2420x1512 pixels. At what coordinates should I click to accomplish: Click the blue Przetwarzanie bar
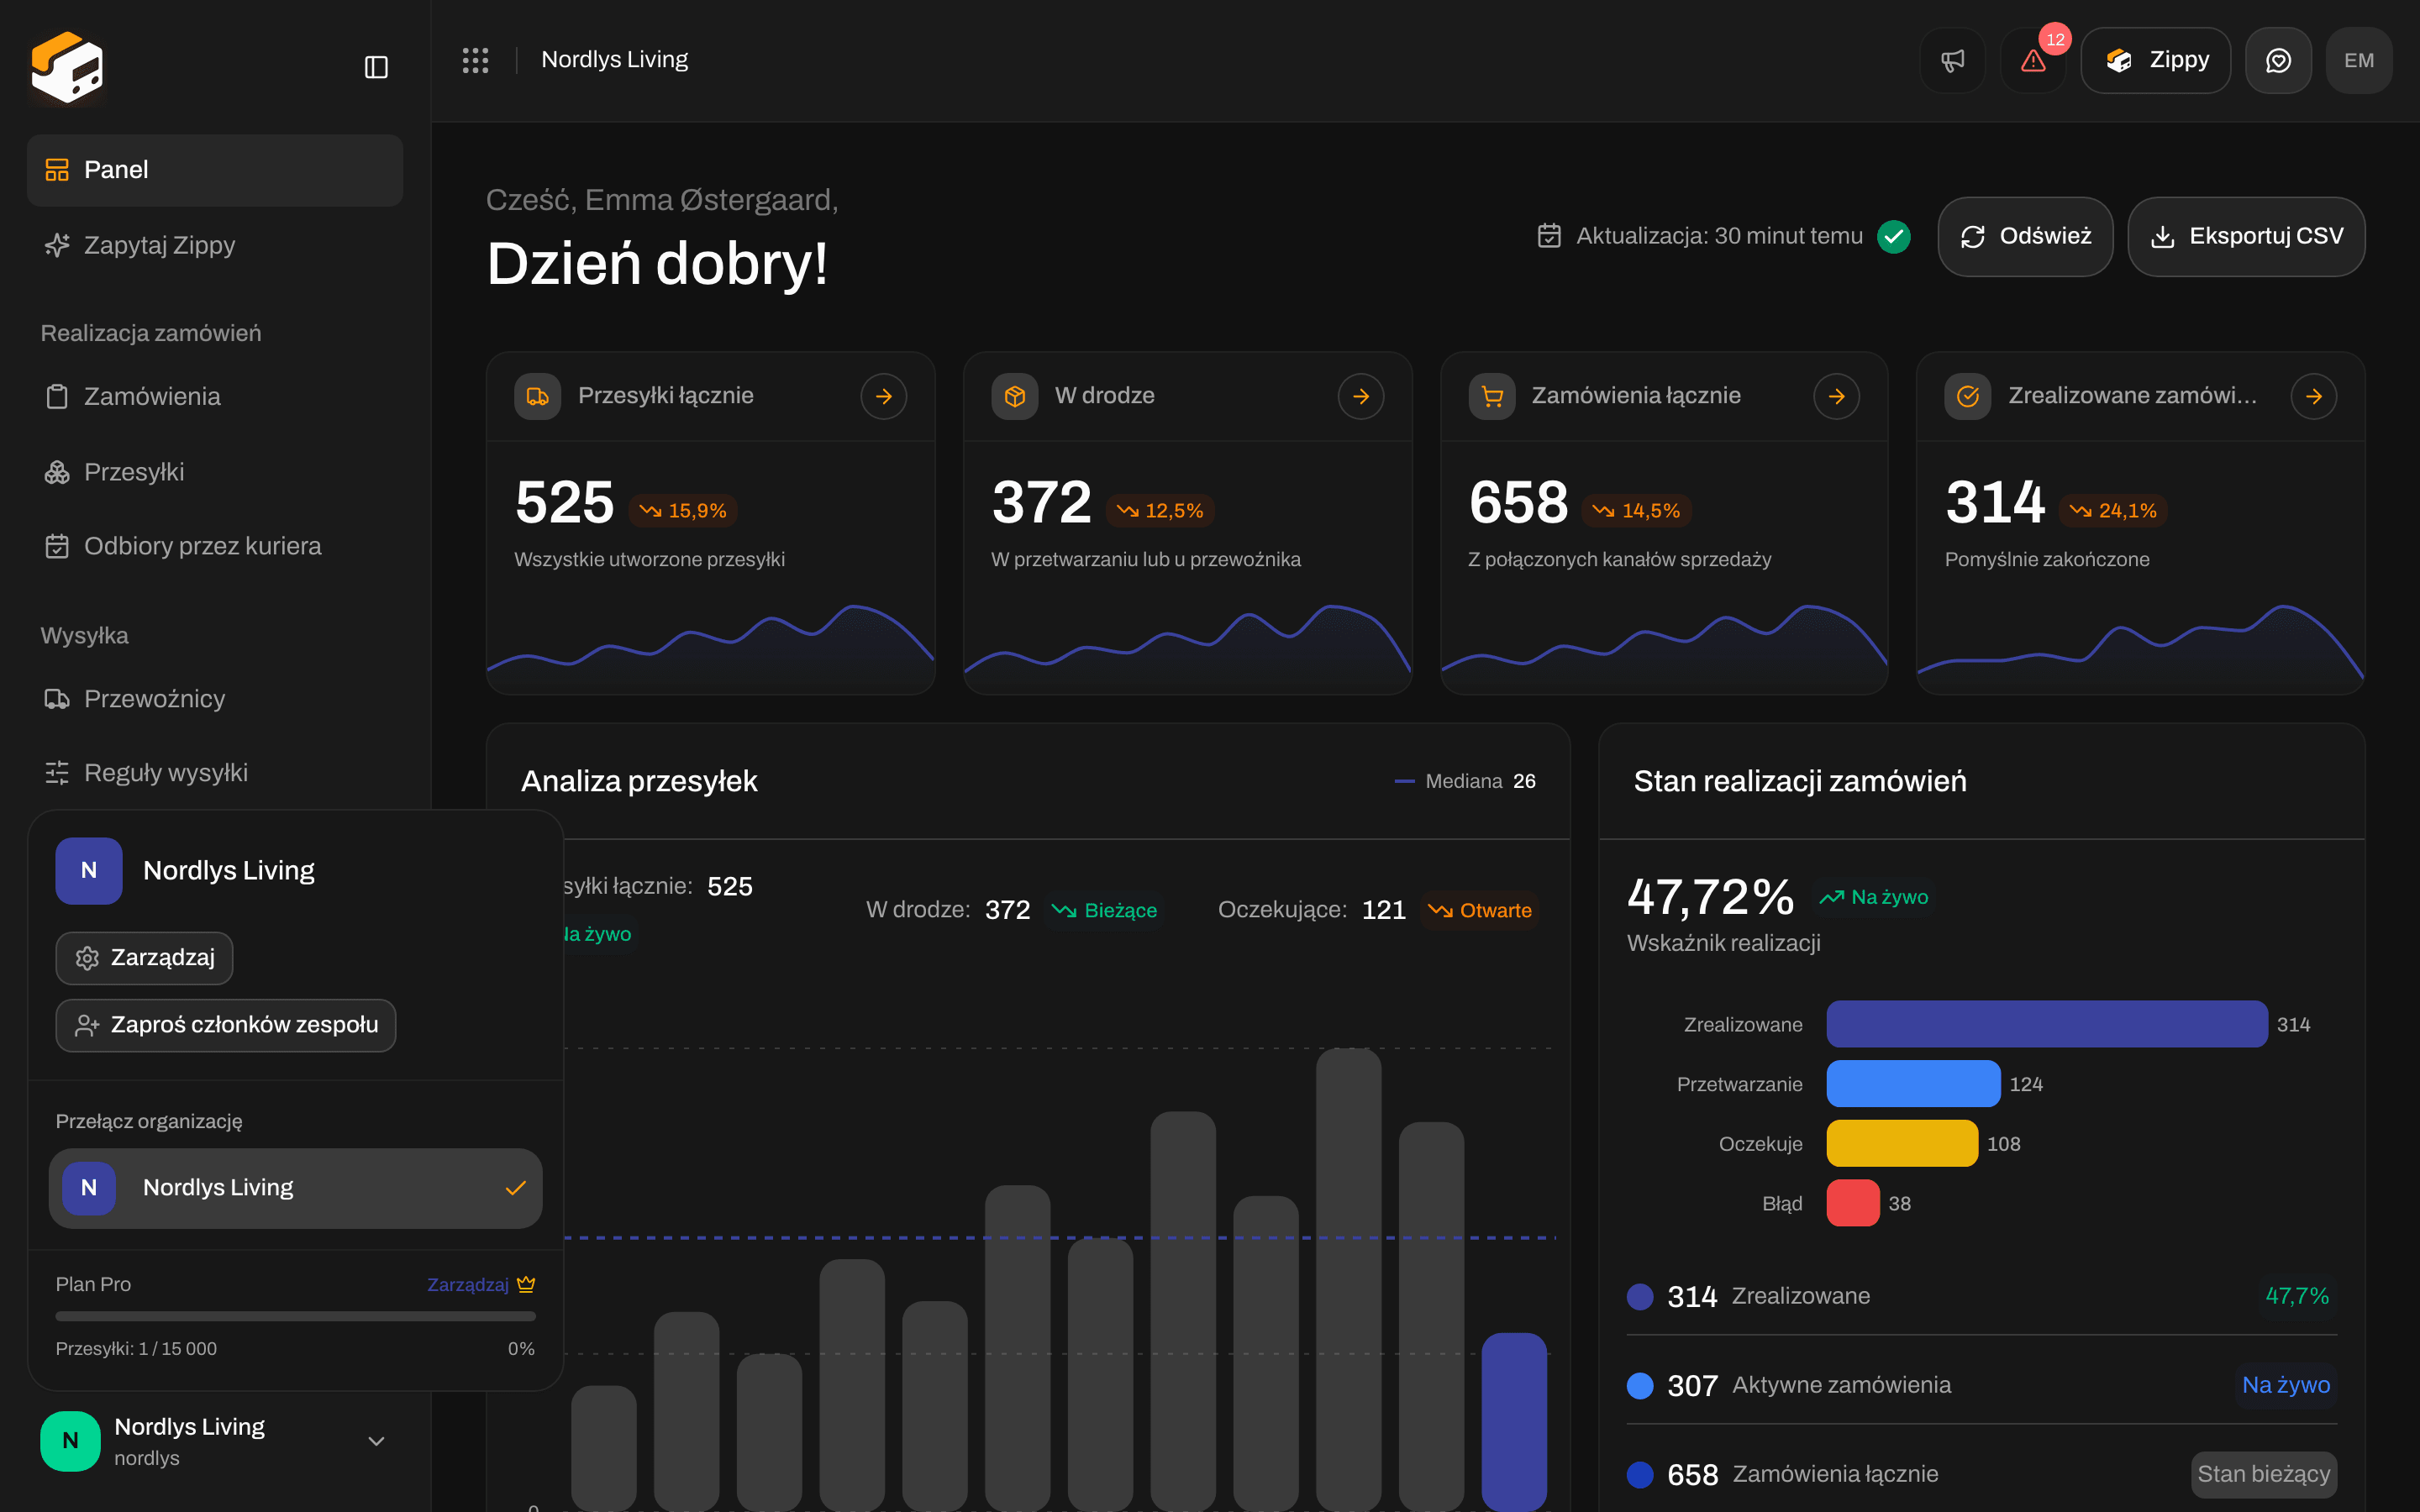(1914, 1084)
